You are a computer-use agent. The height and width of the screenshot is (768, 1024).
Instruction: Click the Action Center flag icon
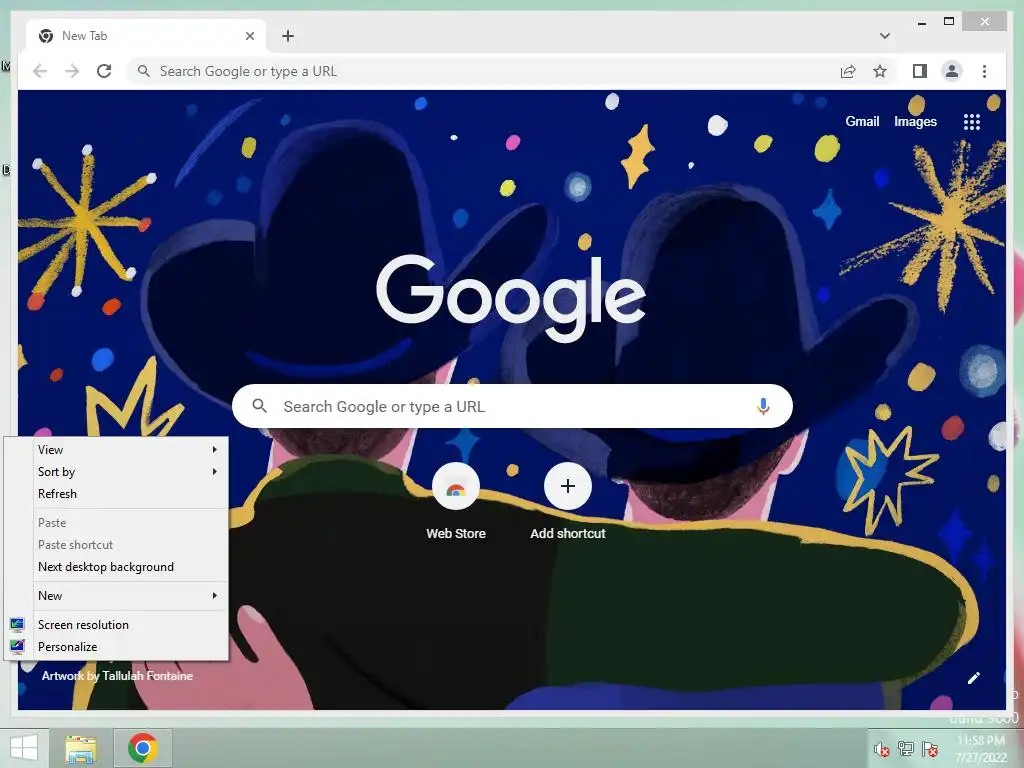[x=930, y=749]
